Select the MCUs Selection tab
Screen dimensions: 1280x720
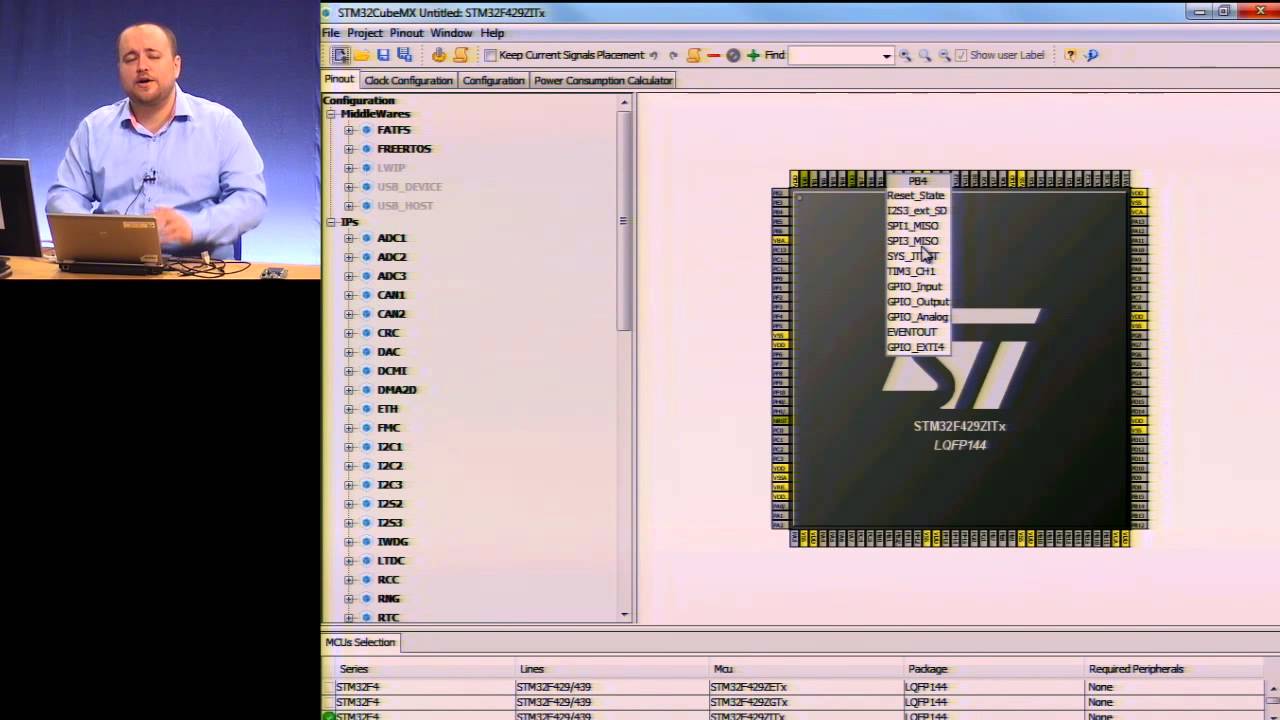(x=360, y=642)
